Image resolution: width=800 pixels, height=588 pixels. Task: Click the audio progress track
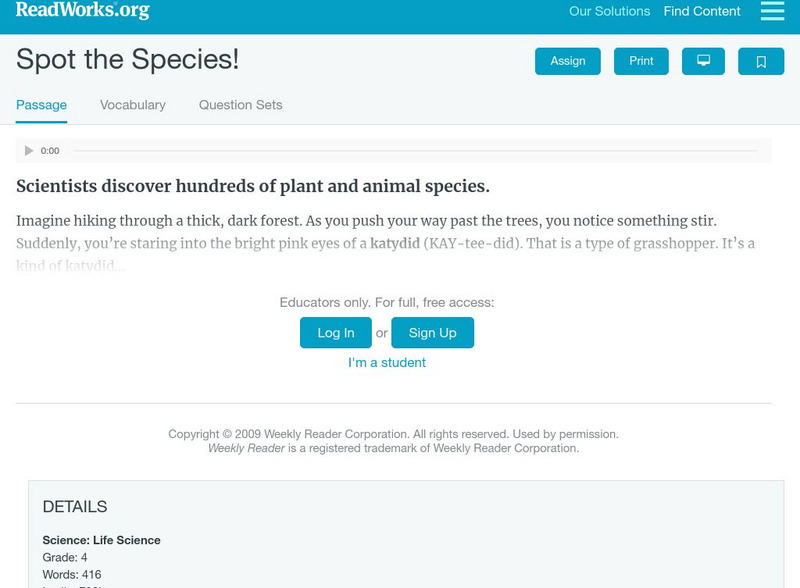415,151
